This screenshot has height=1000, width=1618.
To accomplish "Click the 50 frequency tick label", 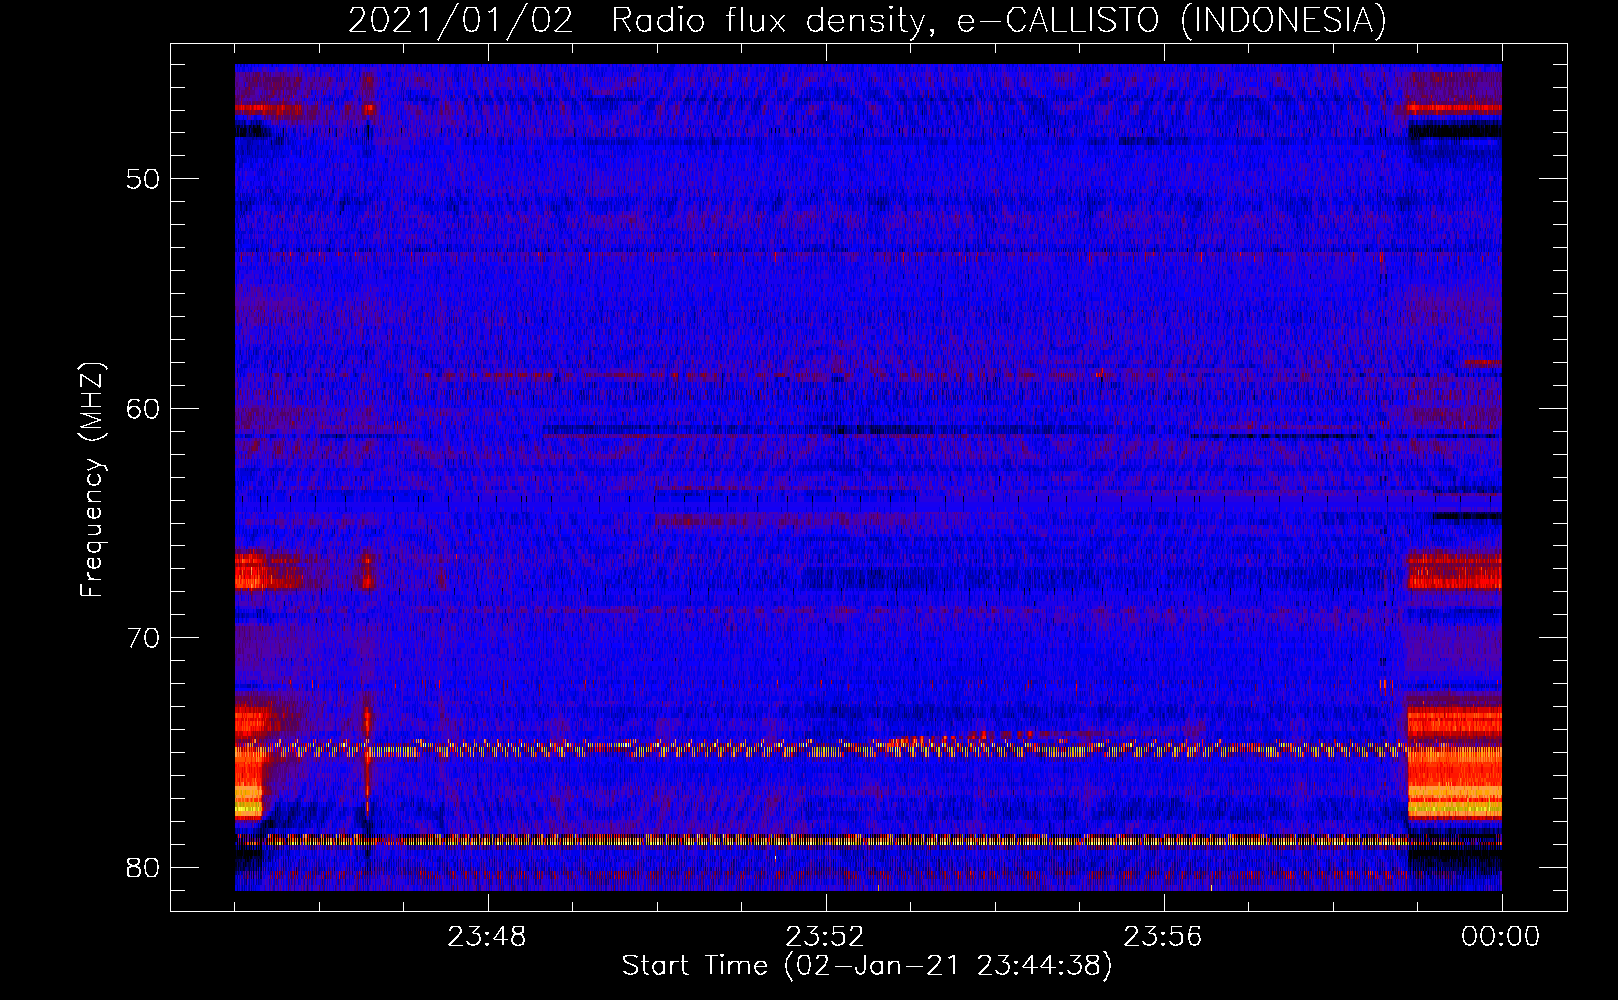I will click(x=144, y=179).
